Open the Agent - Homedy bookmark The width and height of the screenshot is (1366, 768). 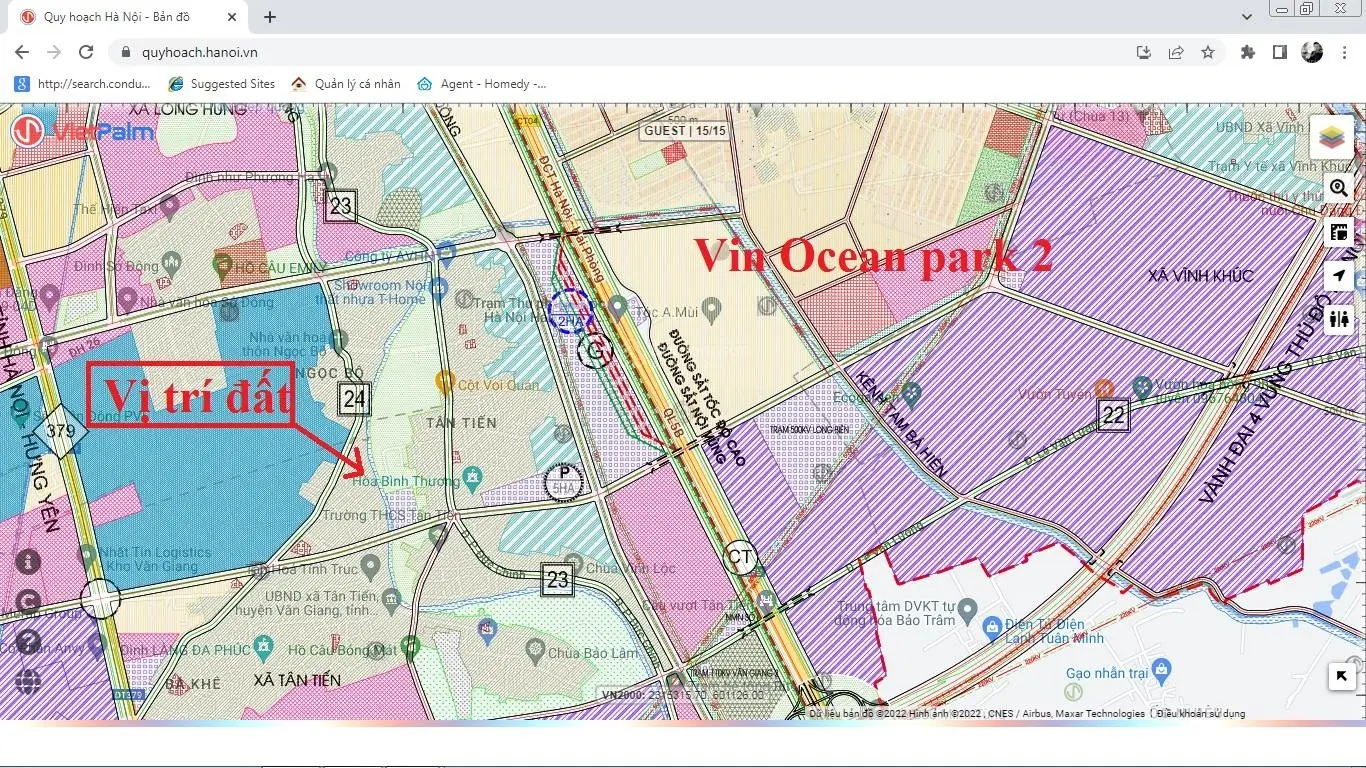coord(482,84)
